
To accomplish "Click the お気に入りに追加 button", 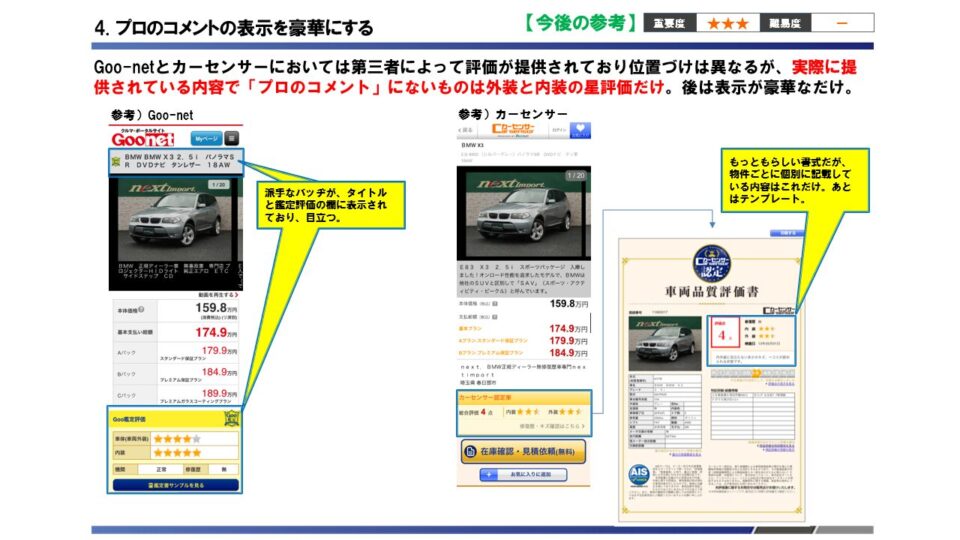I will pyautogui.click(x=523, y=474).
